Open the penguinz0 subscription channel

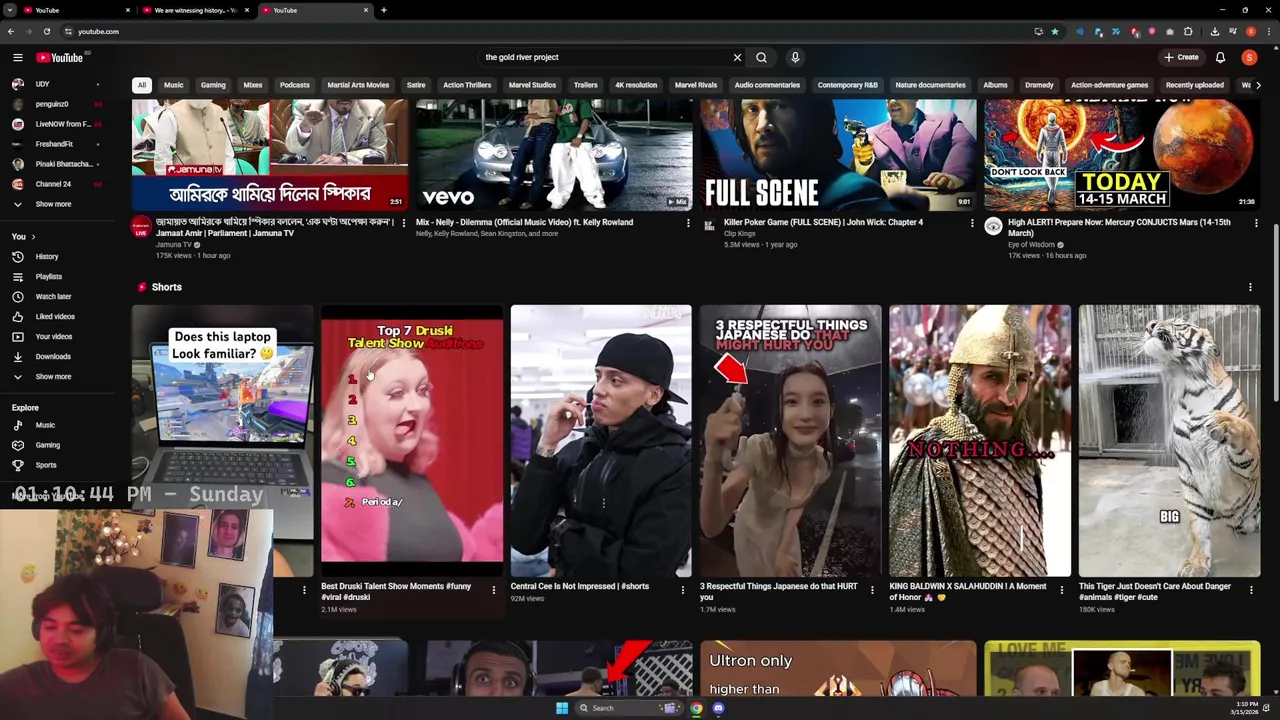(x=52, y=104)
